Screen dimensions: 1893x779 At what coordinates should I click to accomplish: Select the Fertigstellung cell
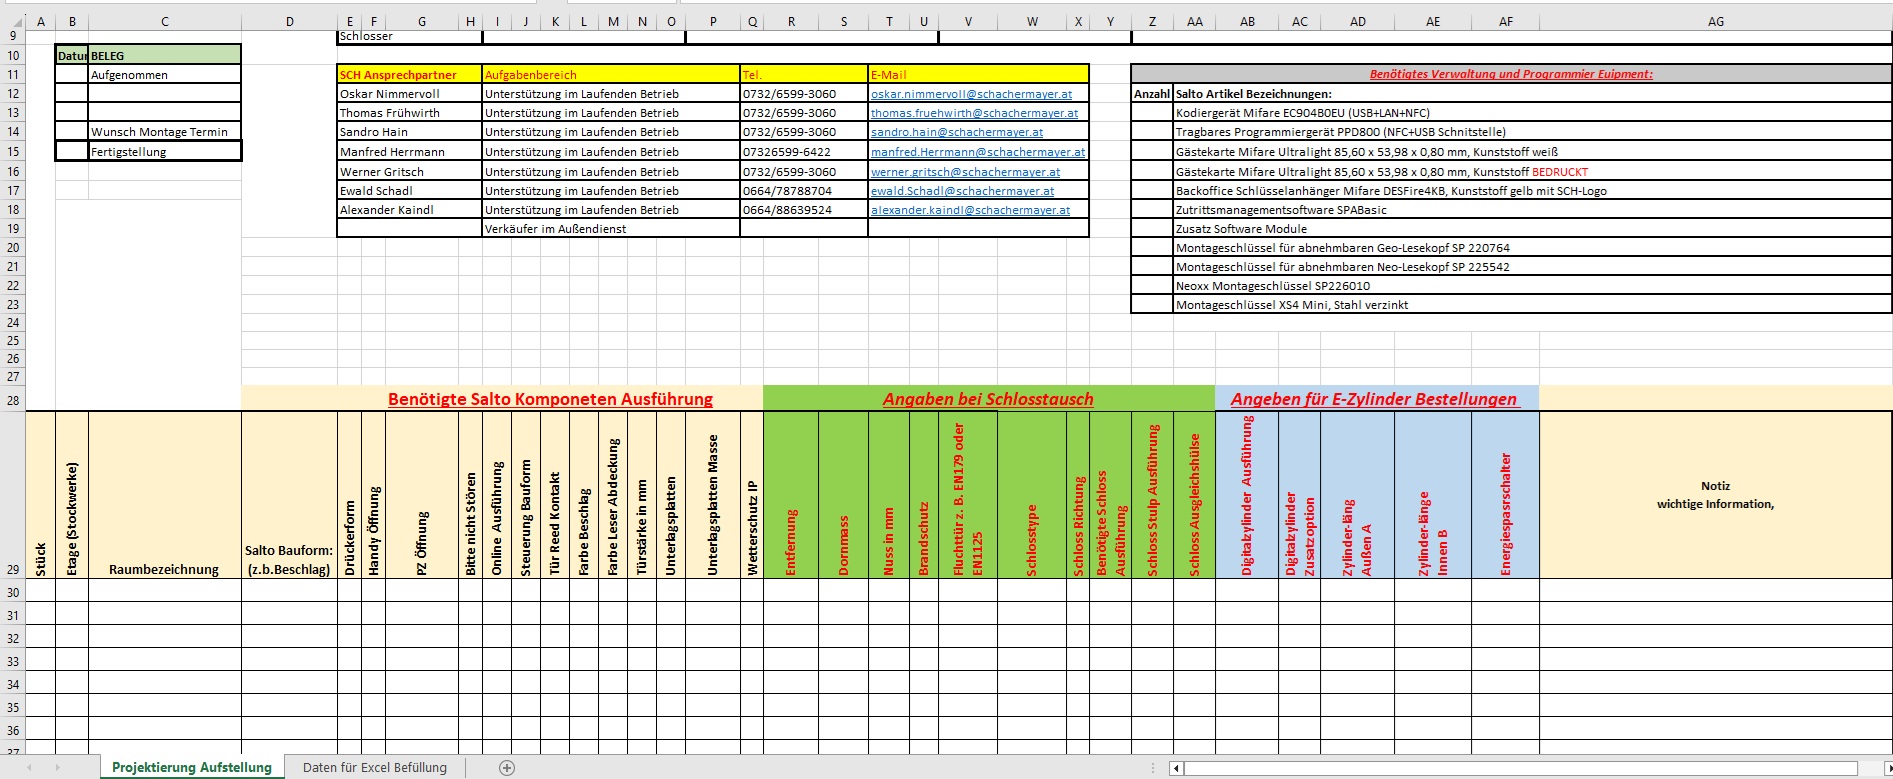(x=165, y=152)
